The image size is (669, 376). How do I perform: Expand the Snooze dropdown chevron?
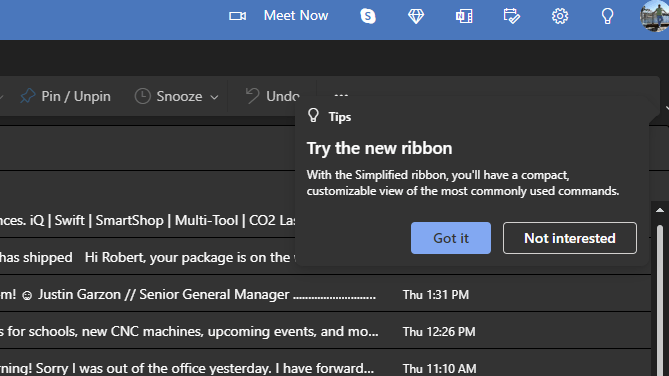pyautogui.click(x=214, y=97)
